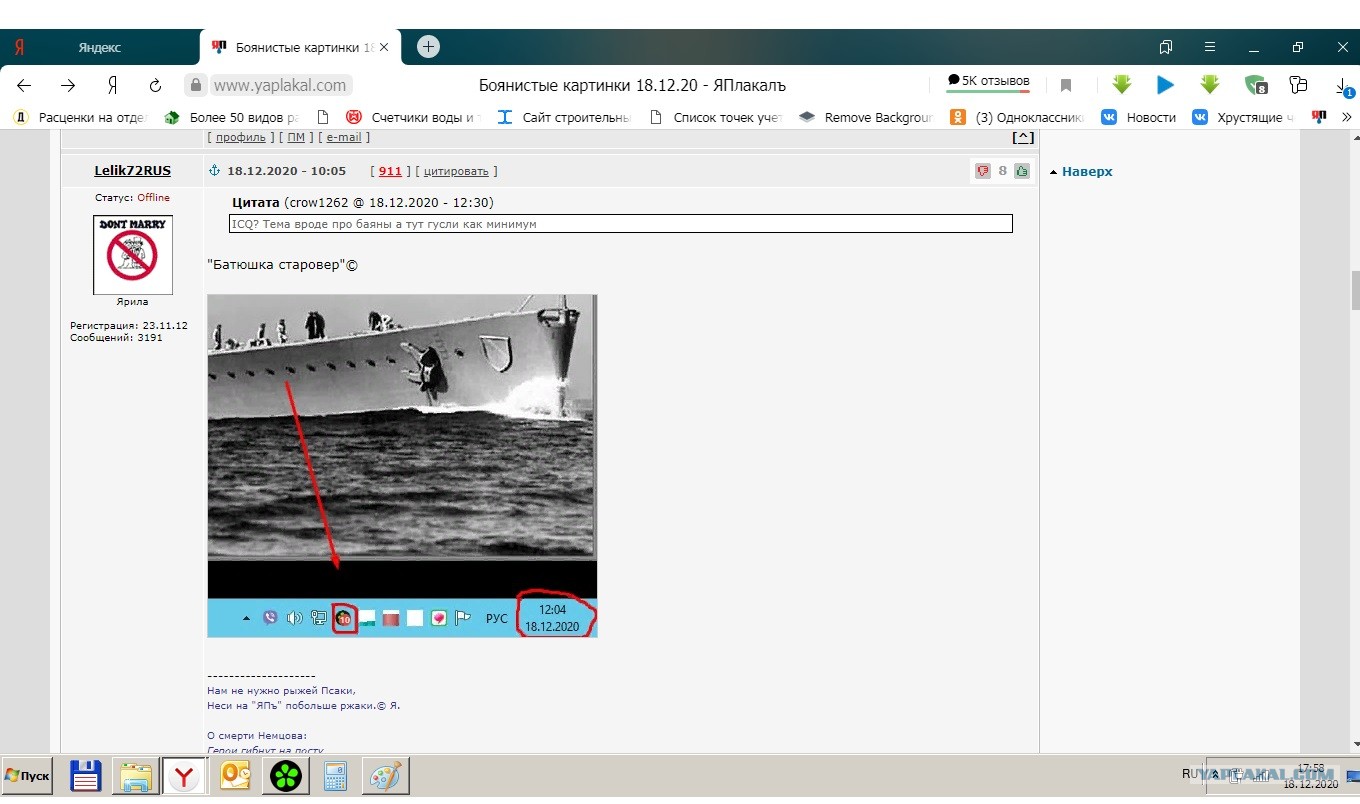Screen dimensions: 1360x804
Task: Open the Сайт строительны… bookmark
Action: (x=564, y=117)
